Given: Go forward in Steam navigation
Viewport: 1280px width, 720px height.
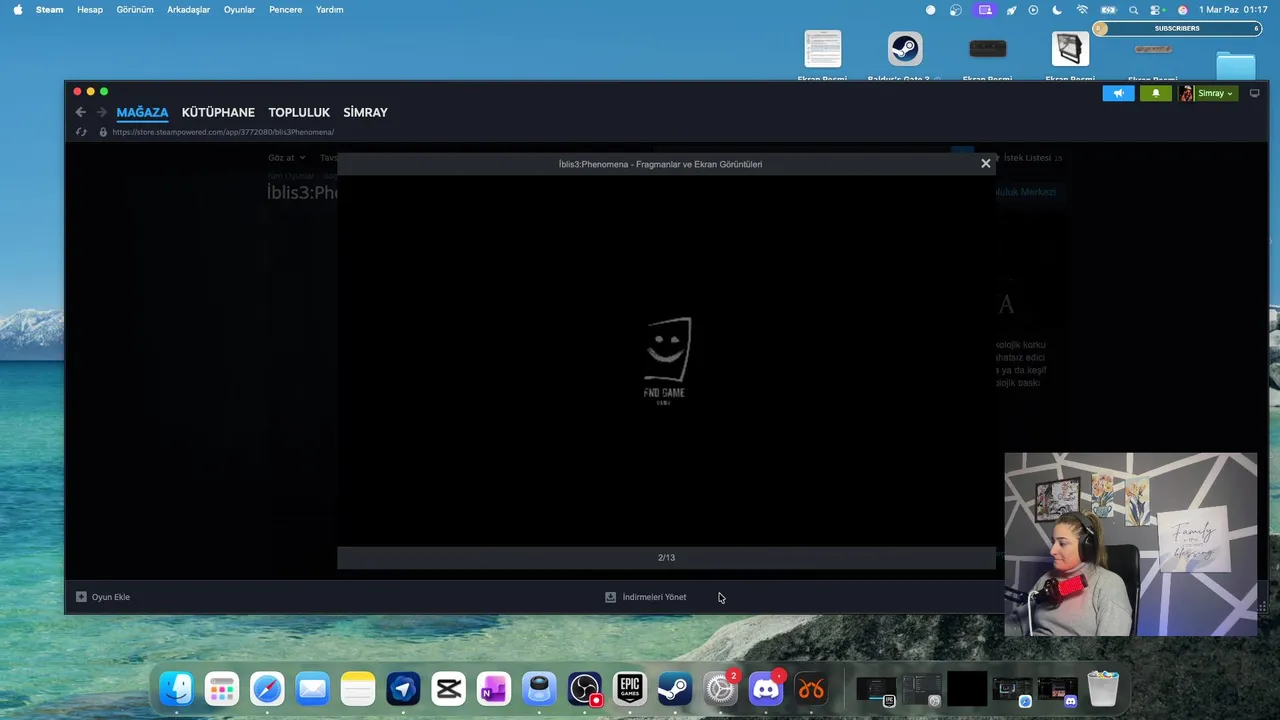Looking at the screenshot, I should 101,112.
